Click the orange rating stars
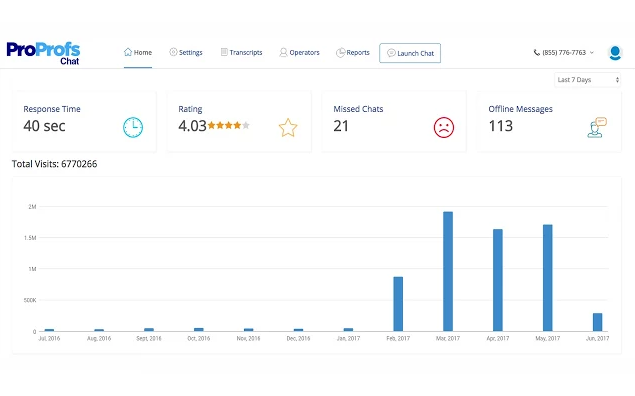 click(228, 126)
